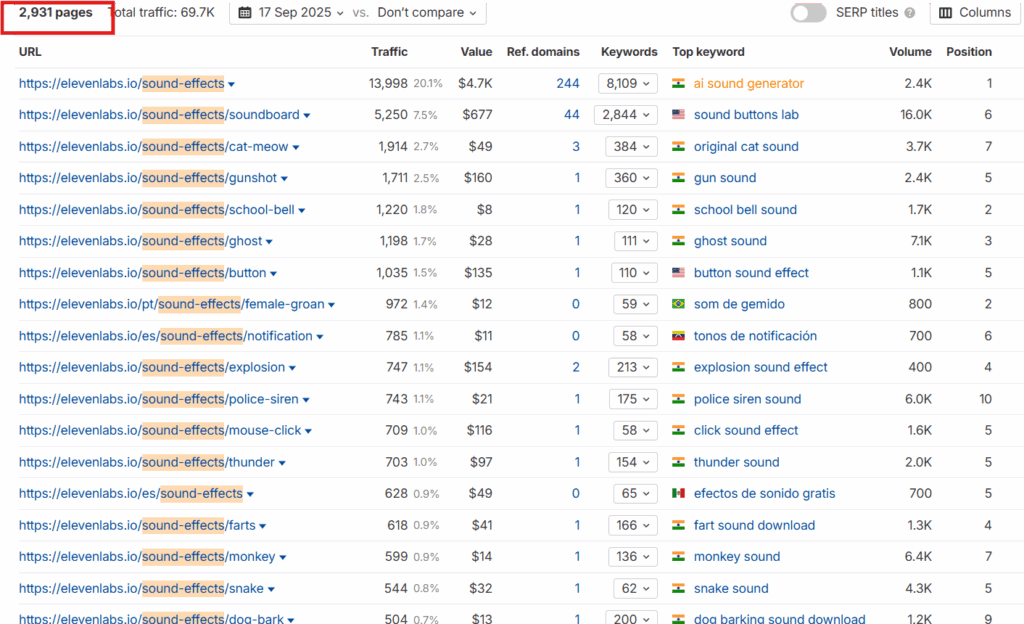1024x624 pixels.
Task: Click the calendar icon in the date selector
Action: point(245,12)
